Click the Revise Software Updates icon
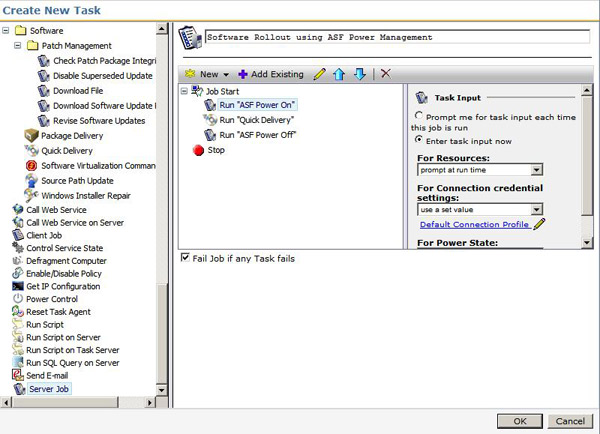The image size is (600, 434). (44, 121)
